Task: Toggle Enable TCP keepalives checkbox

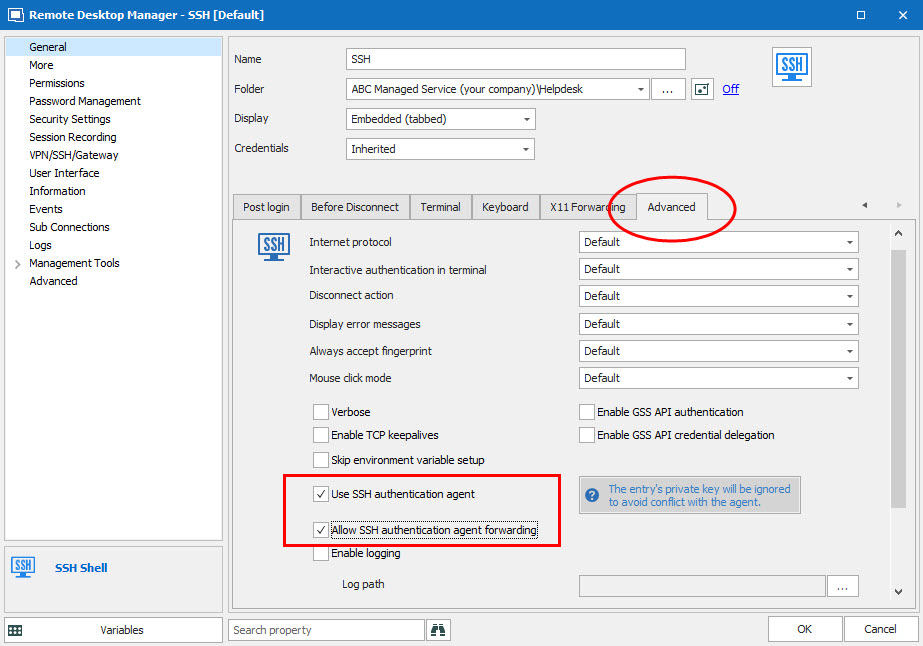Action: (x=321, y=435)
